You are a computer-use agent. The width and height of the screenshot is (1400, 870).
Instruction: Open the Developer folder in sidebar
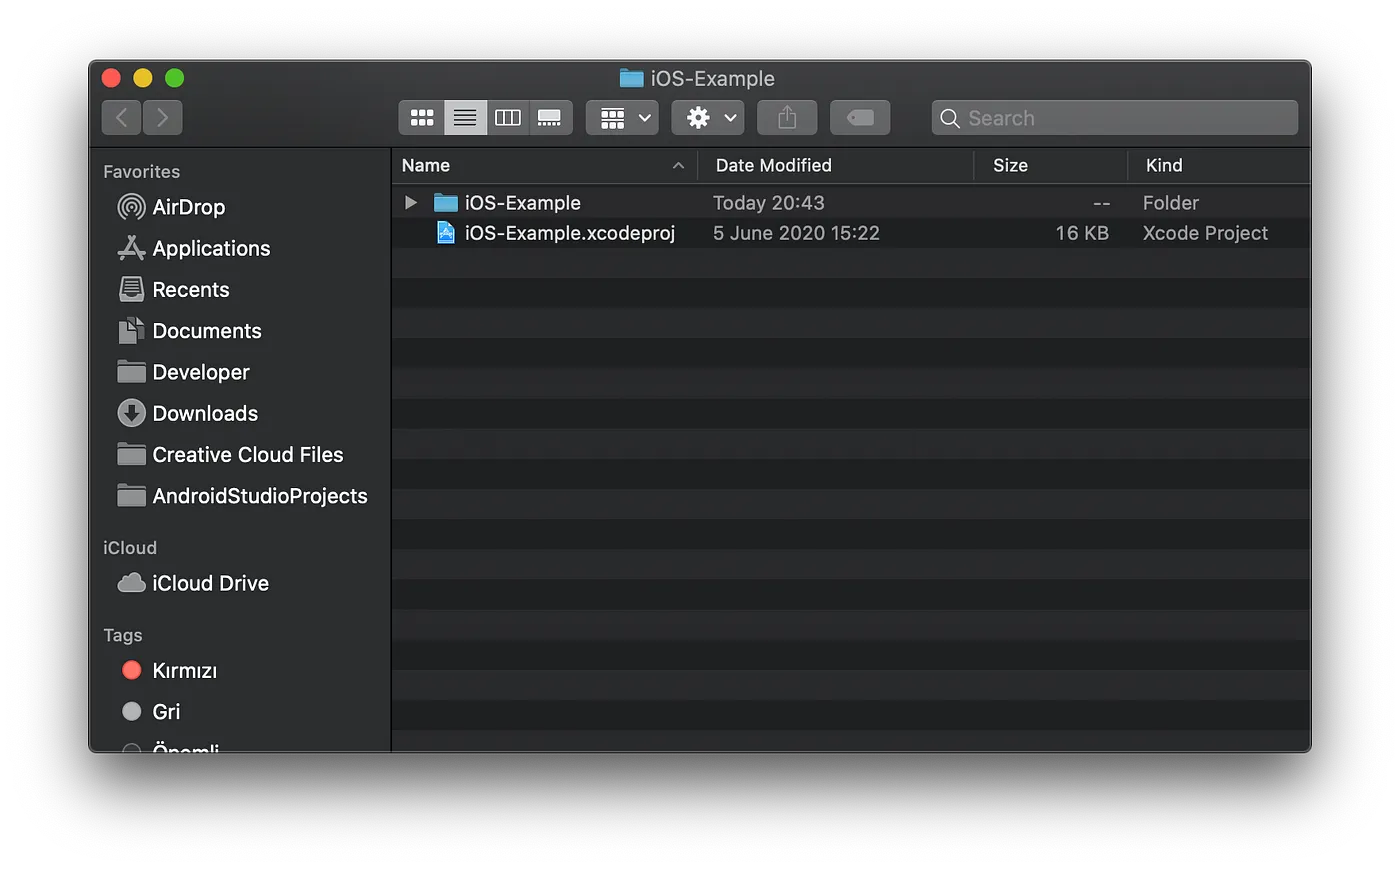pyautogui.click(x=184, y=372)
